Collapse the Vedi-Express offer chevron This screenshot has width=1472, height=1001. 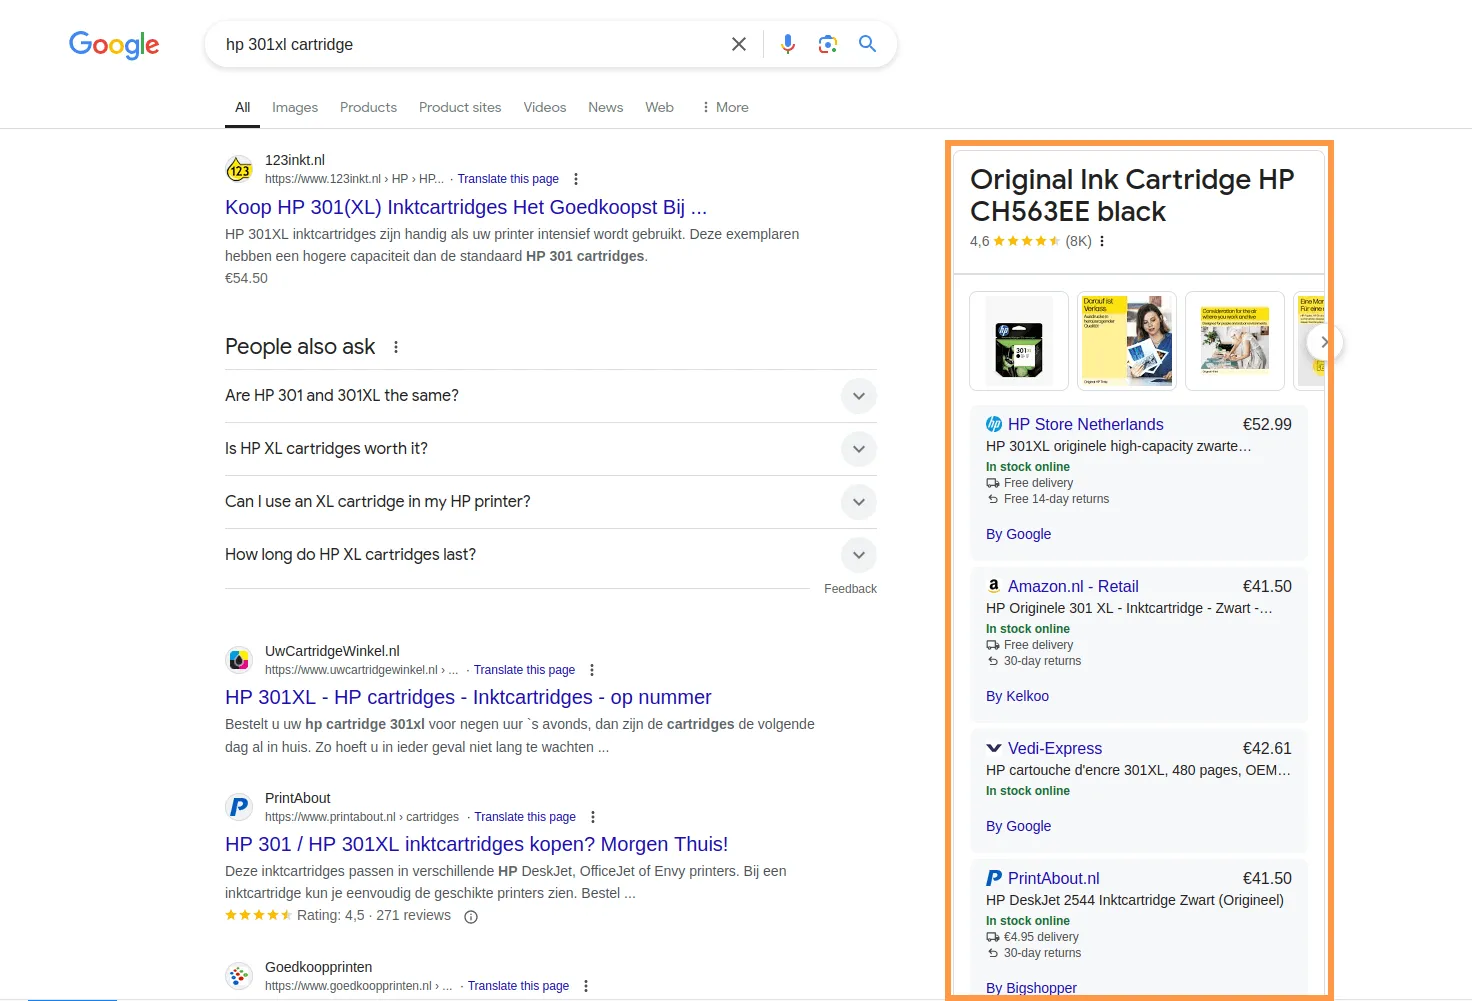993,747
